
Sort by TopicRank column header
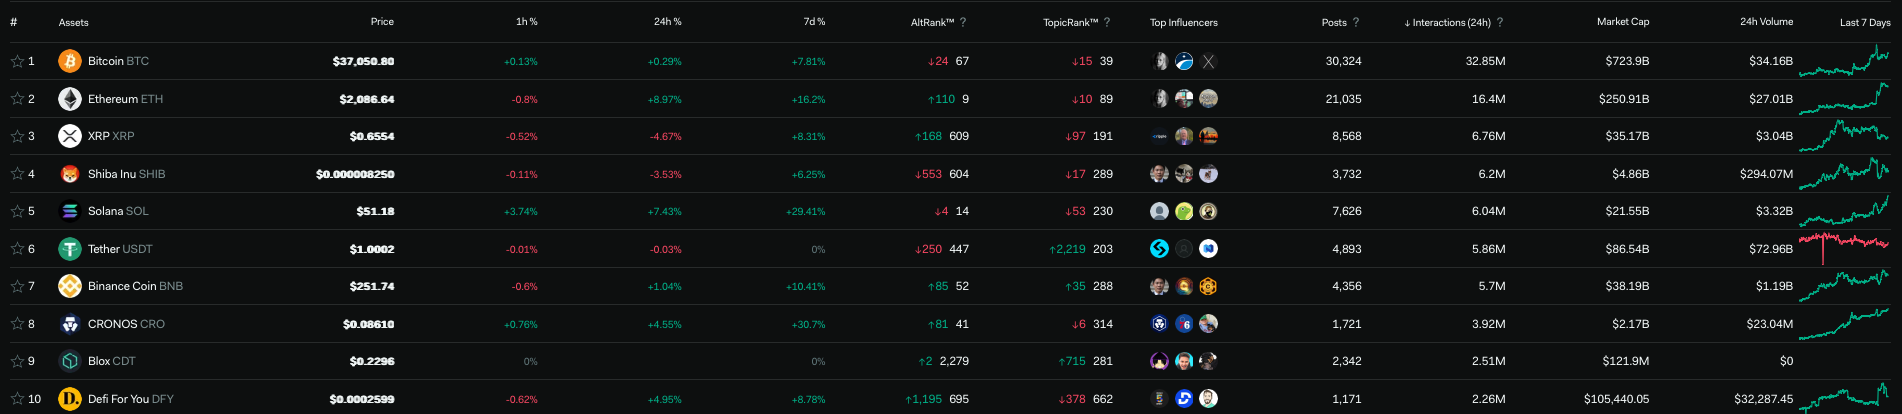coord(1070,22)
